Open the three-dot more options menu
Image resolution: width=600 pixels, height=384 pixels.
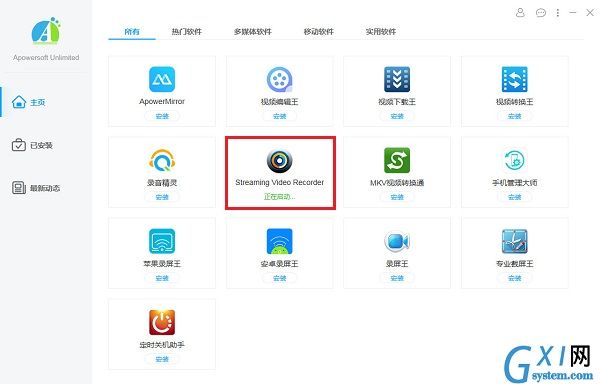pos(558,13)
